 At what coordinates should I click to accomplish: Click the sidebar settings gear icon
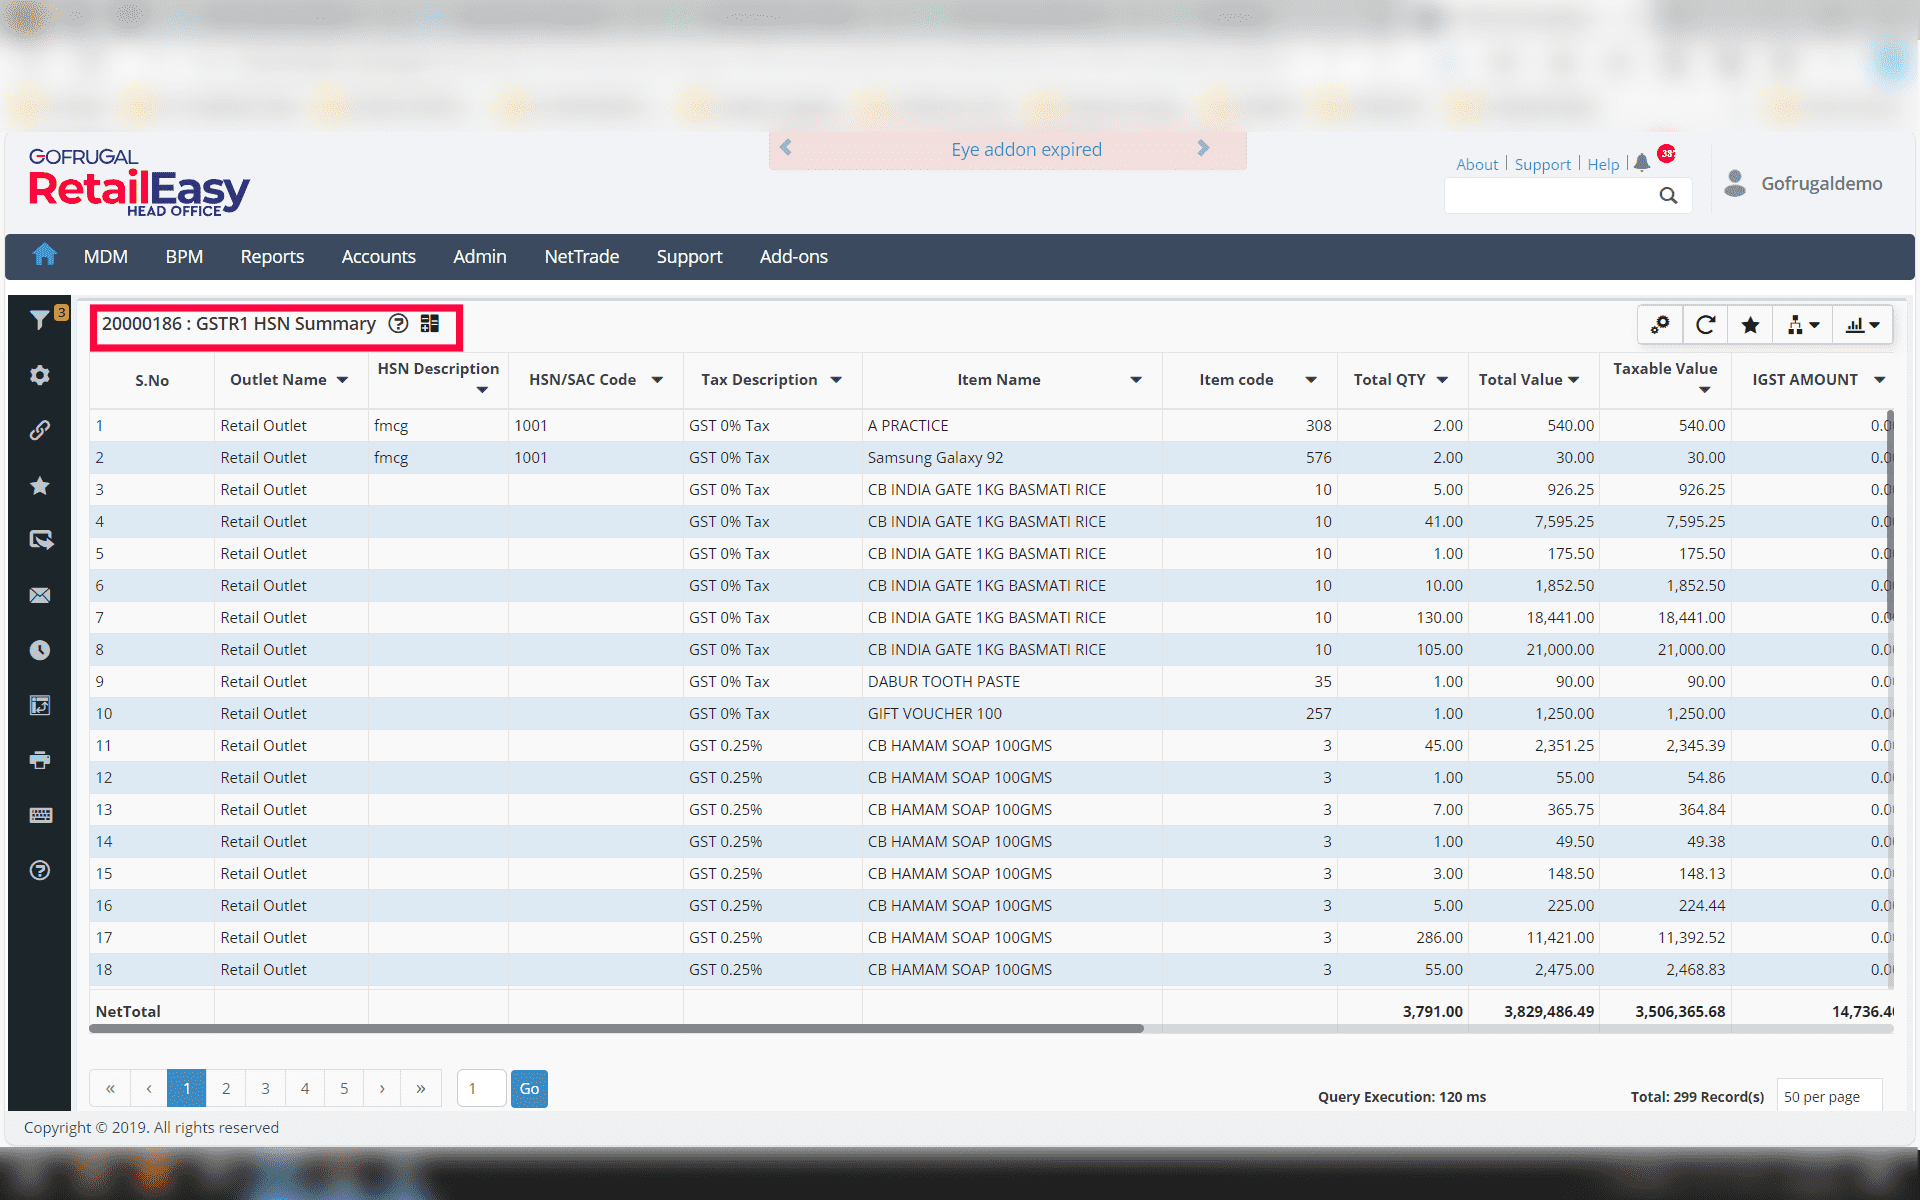pos(40,375)
